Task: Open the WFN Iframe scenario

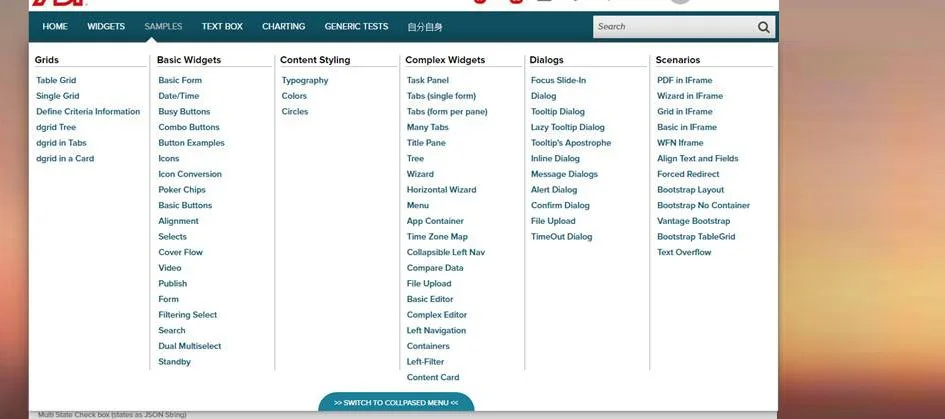Action: [680, 143]
